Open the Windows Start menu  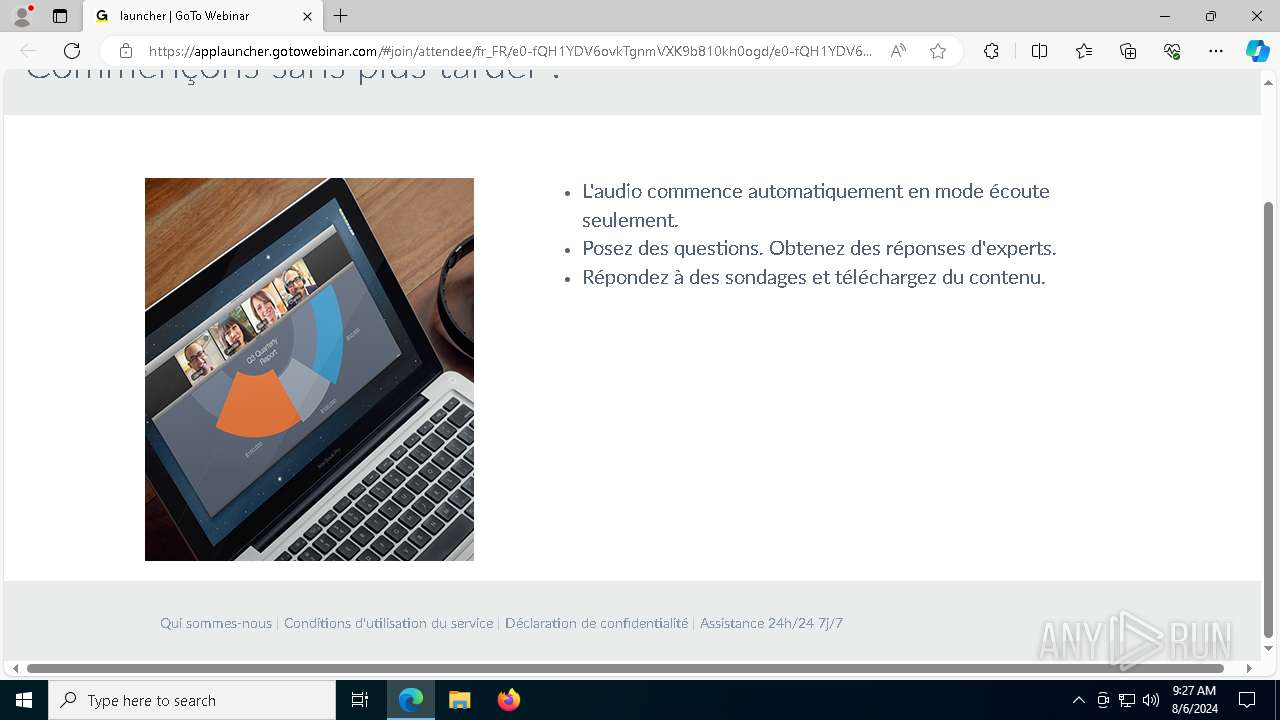pyautogui.click(x=24, y=700)
